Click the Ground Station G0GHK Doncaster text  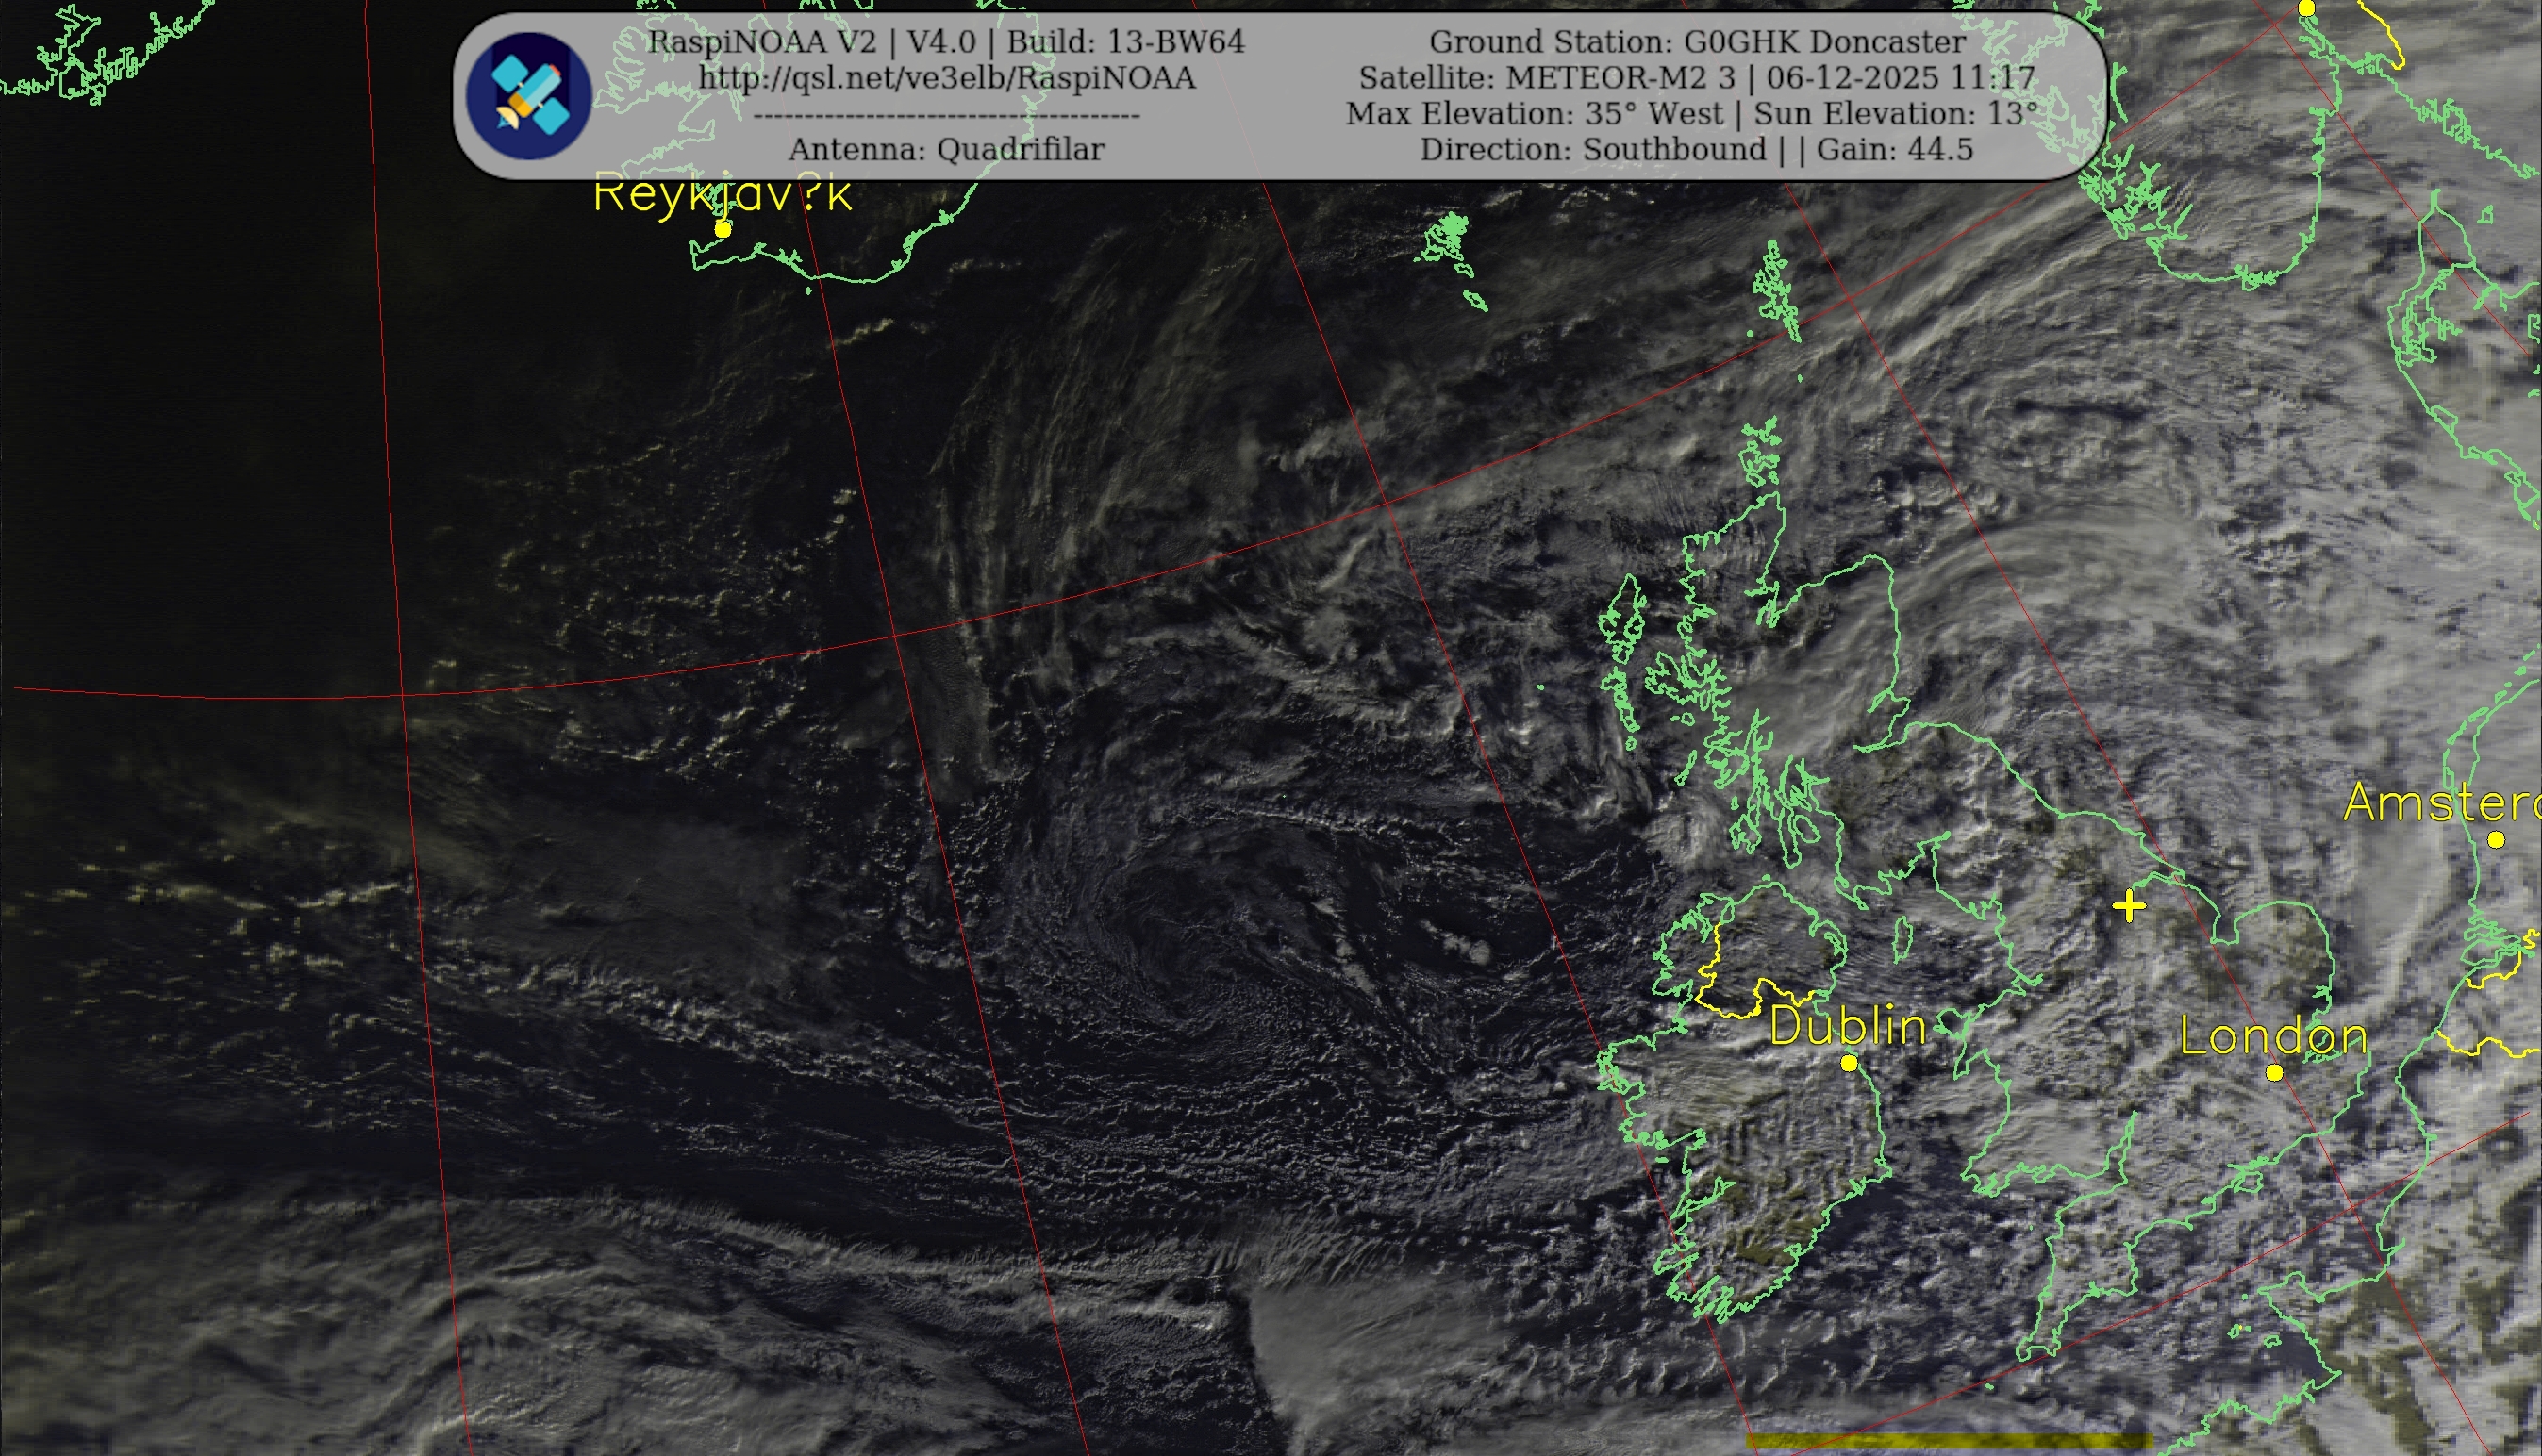coord(1696,42)
